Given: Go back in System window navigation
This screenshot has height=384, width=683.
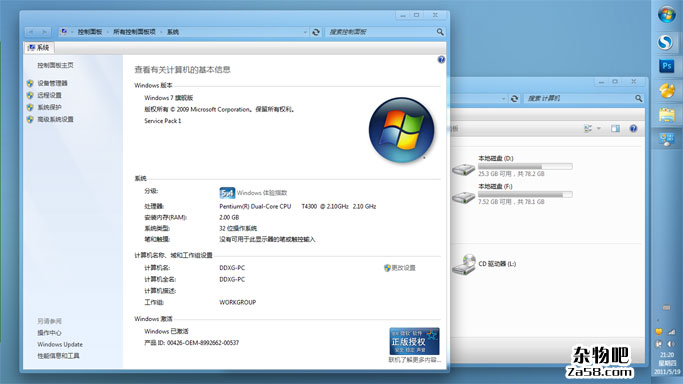Looking at the screenshot, I should 30,32.
